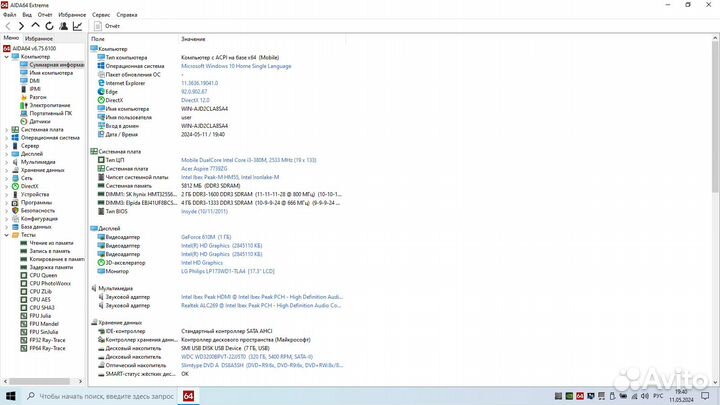Open the Сервис menu
This screenshot has width=720, height=405.
point(101,15)
